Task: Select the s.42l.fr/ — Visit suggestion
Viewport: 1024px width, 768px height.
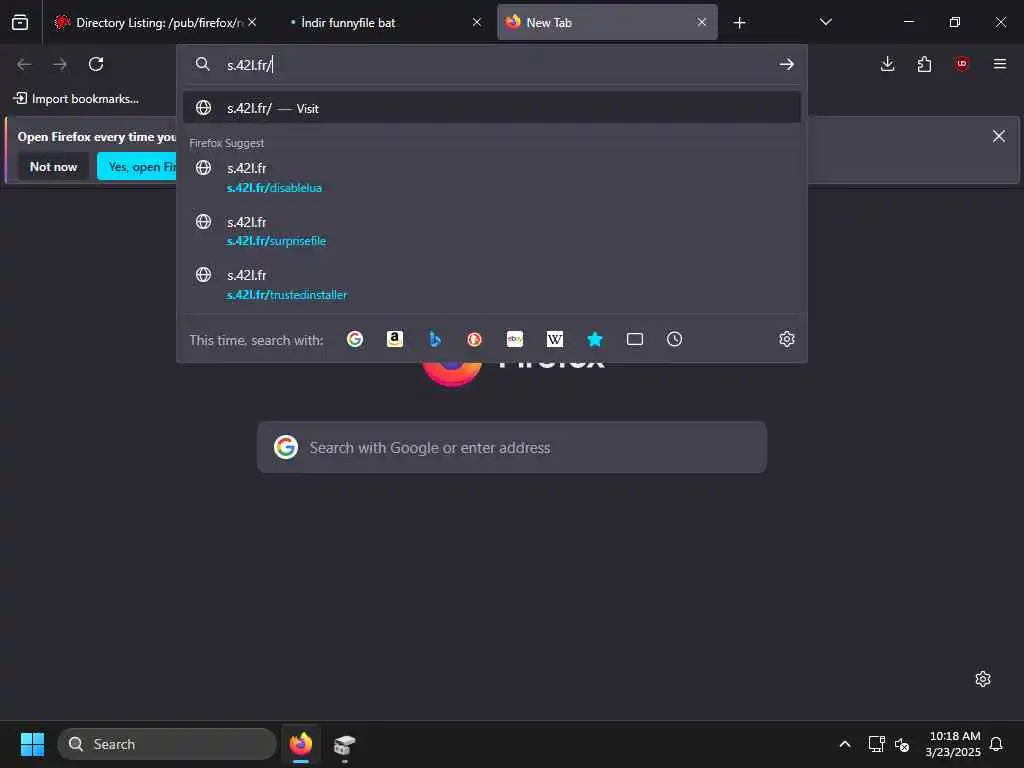Action: coord(492,108)
